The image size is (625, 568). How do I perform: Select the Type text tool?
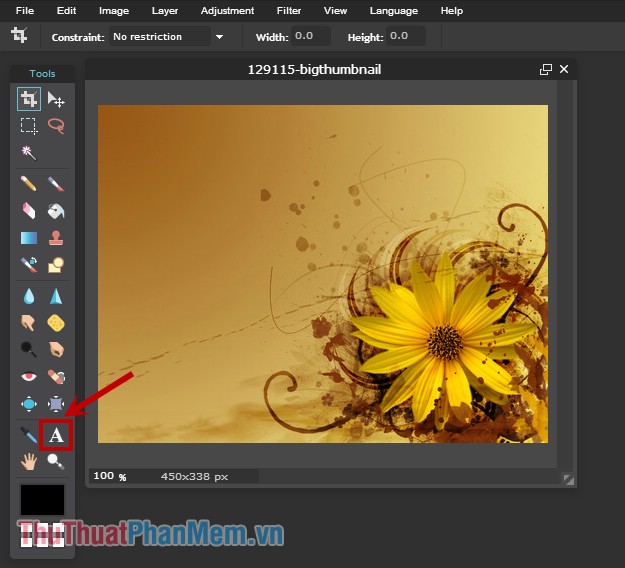56,435
